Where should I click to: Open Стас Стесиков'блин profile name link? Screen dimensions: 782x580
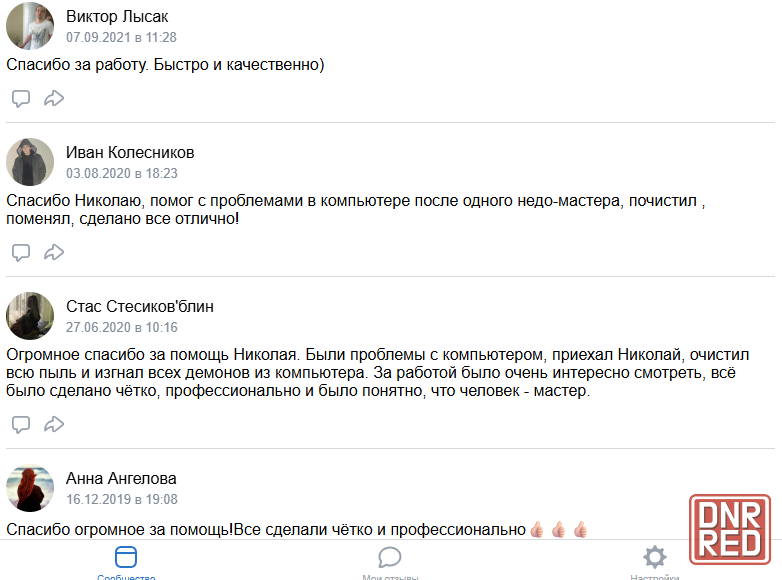click(x=140, y=306)
